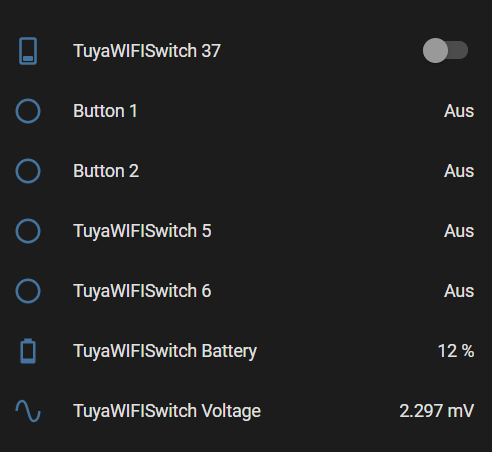Open the Button 1 entity details
Image resolution: width=492 pixels, height=452 pixels.
tap(105, 111)
